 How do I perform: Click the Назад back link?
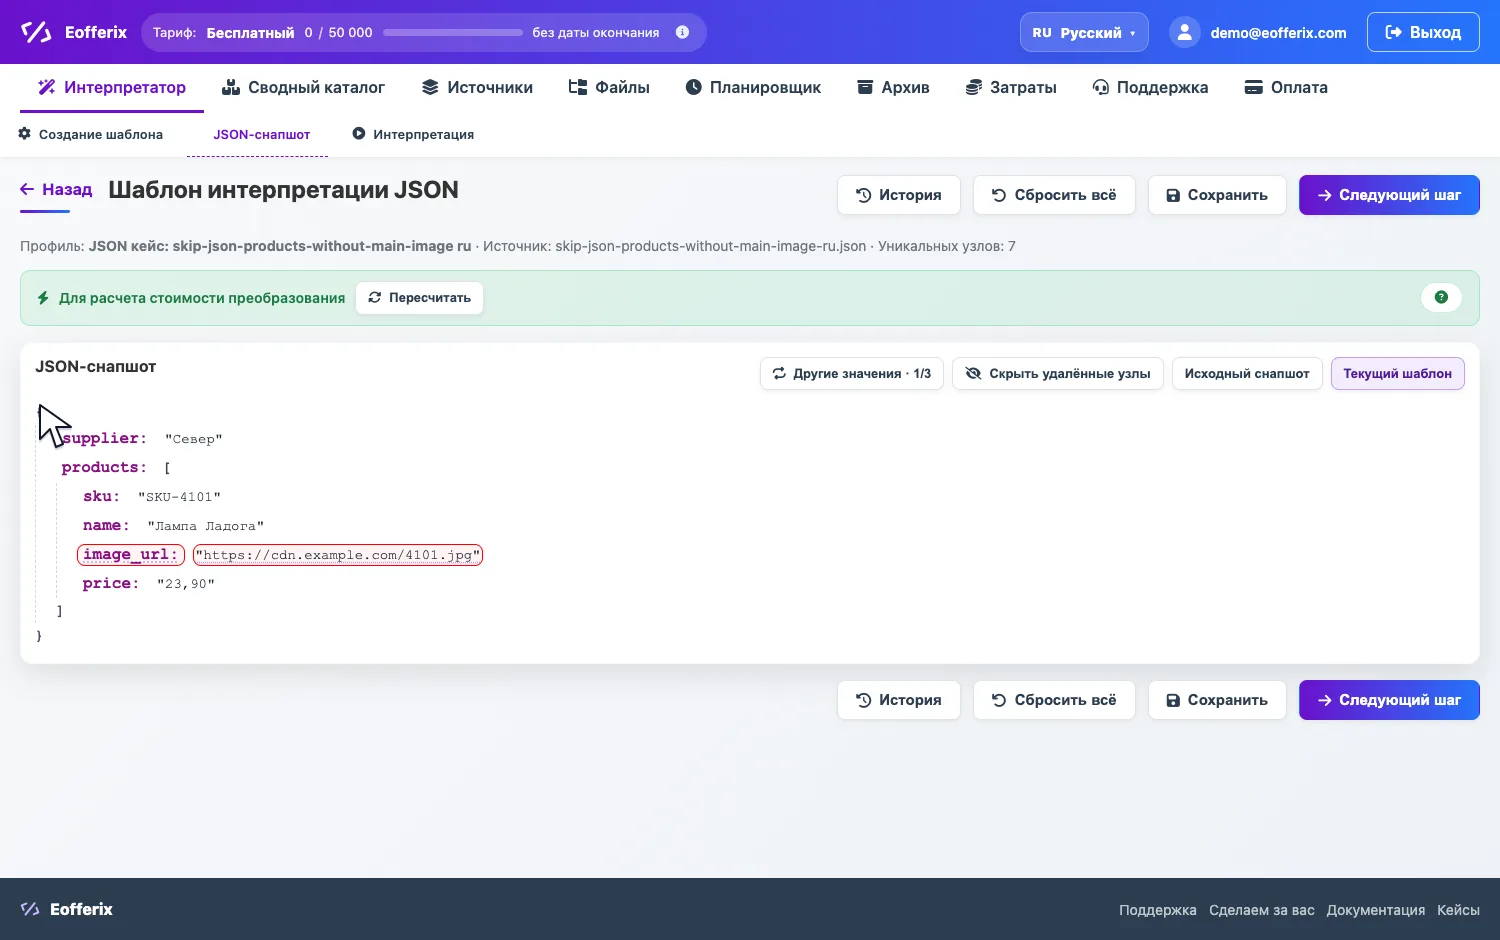(56, 189)
